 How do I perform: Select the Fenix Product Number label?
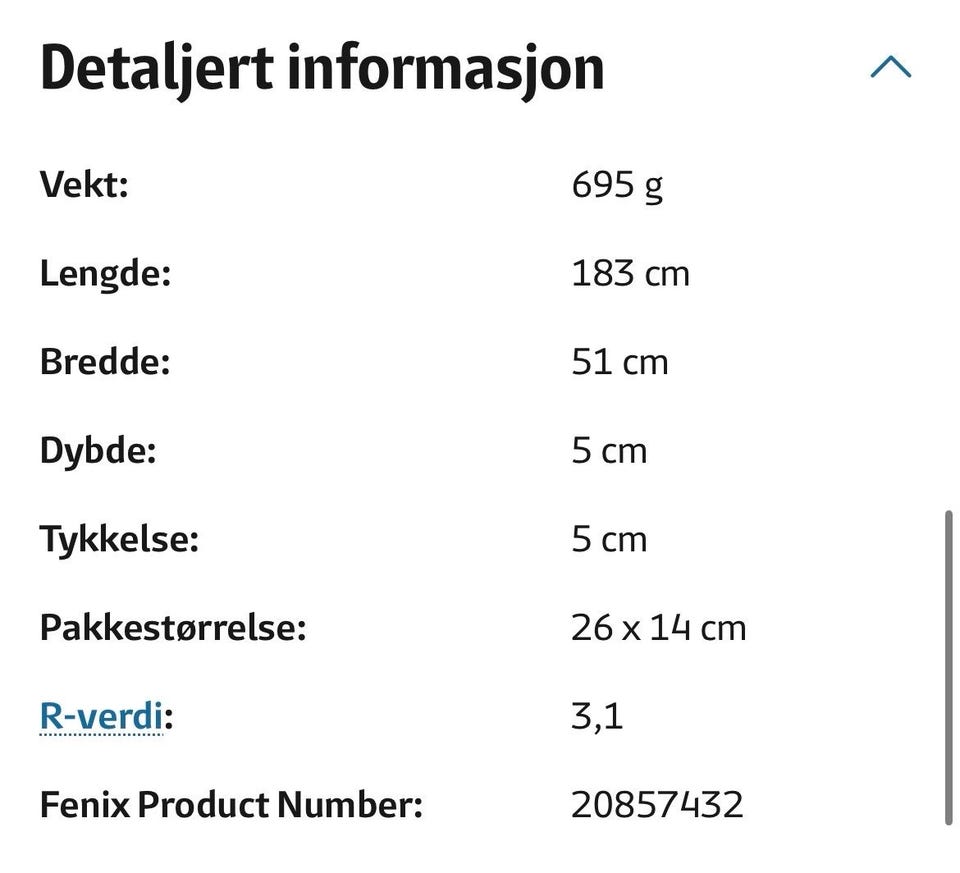point(231,804)
